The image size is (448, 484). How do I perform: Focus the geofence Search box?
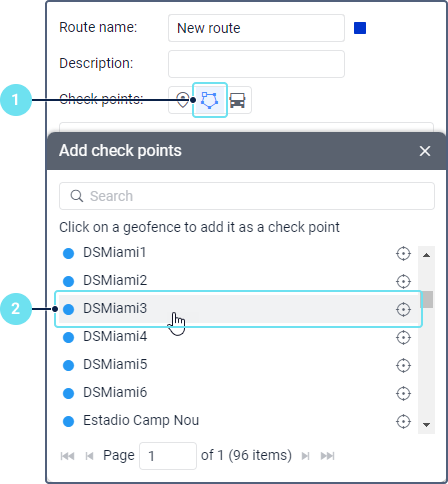pyautogui.click(x=247, y=196)
